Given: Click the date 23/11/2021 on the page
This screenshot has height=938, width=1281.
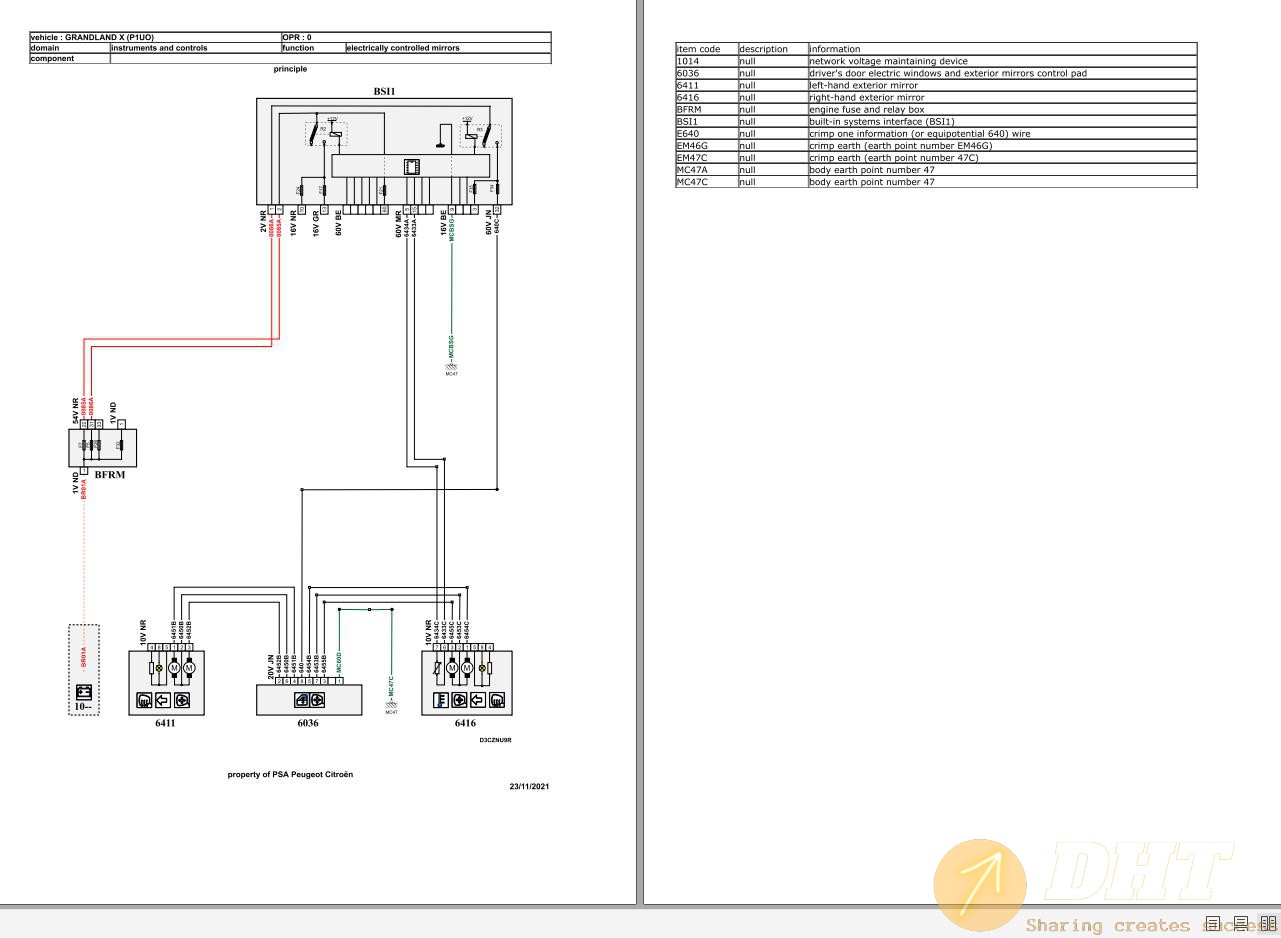Looking at the screenshot, I should tap(529, 786).
